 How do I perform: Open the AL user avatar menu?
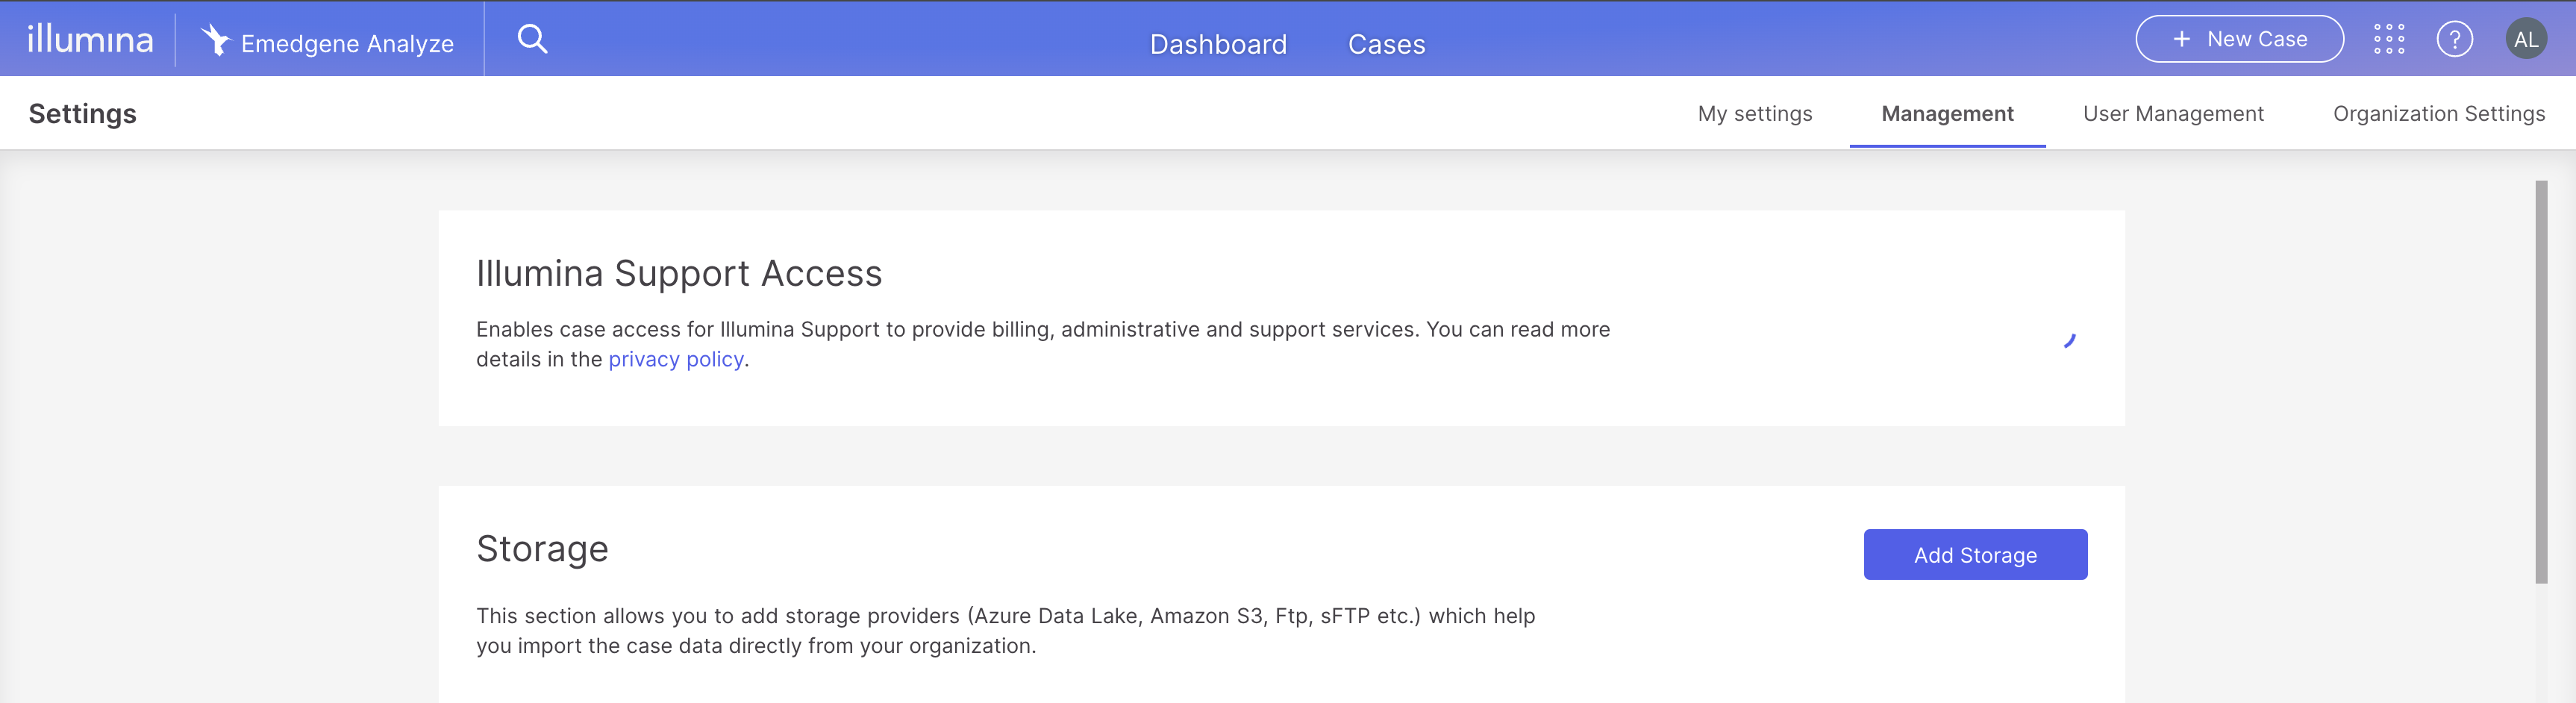pyautogui.click(x=2525, y=40)
